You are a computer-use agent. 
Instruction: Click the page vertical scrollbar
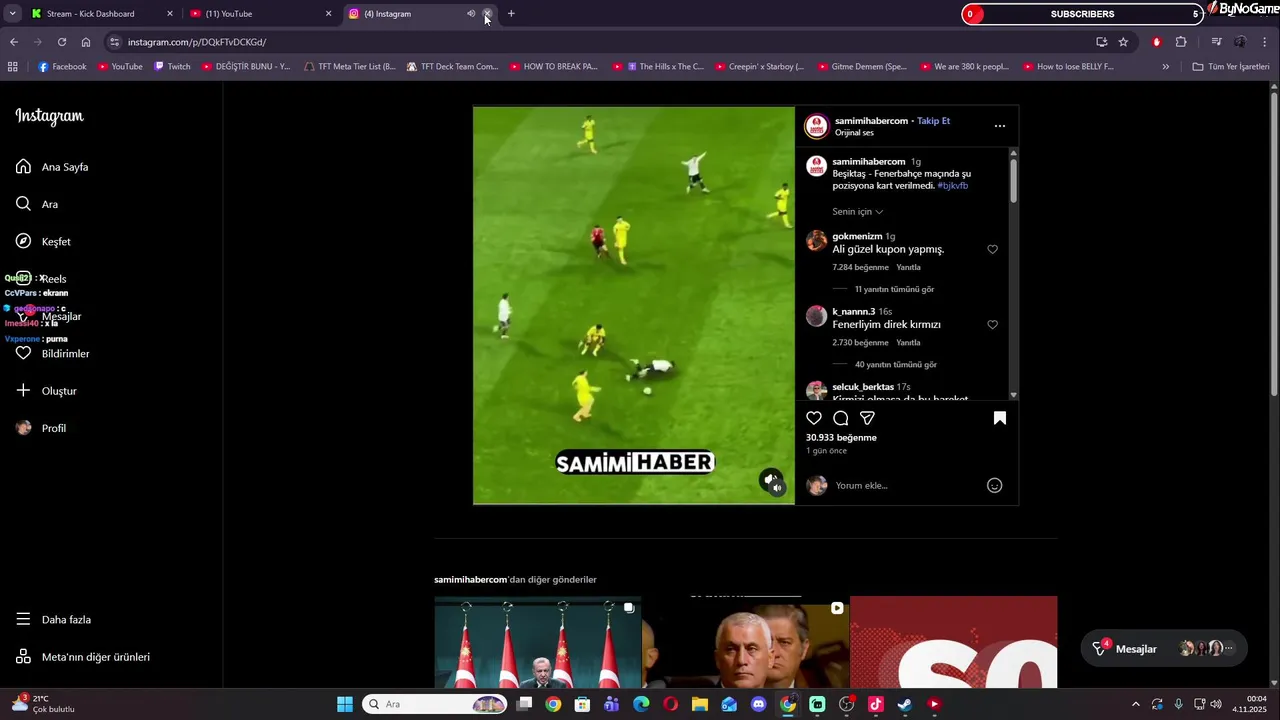[1274, 245]
